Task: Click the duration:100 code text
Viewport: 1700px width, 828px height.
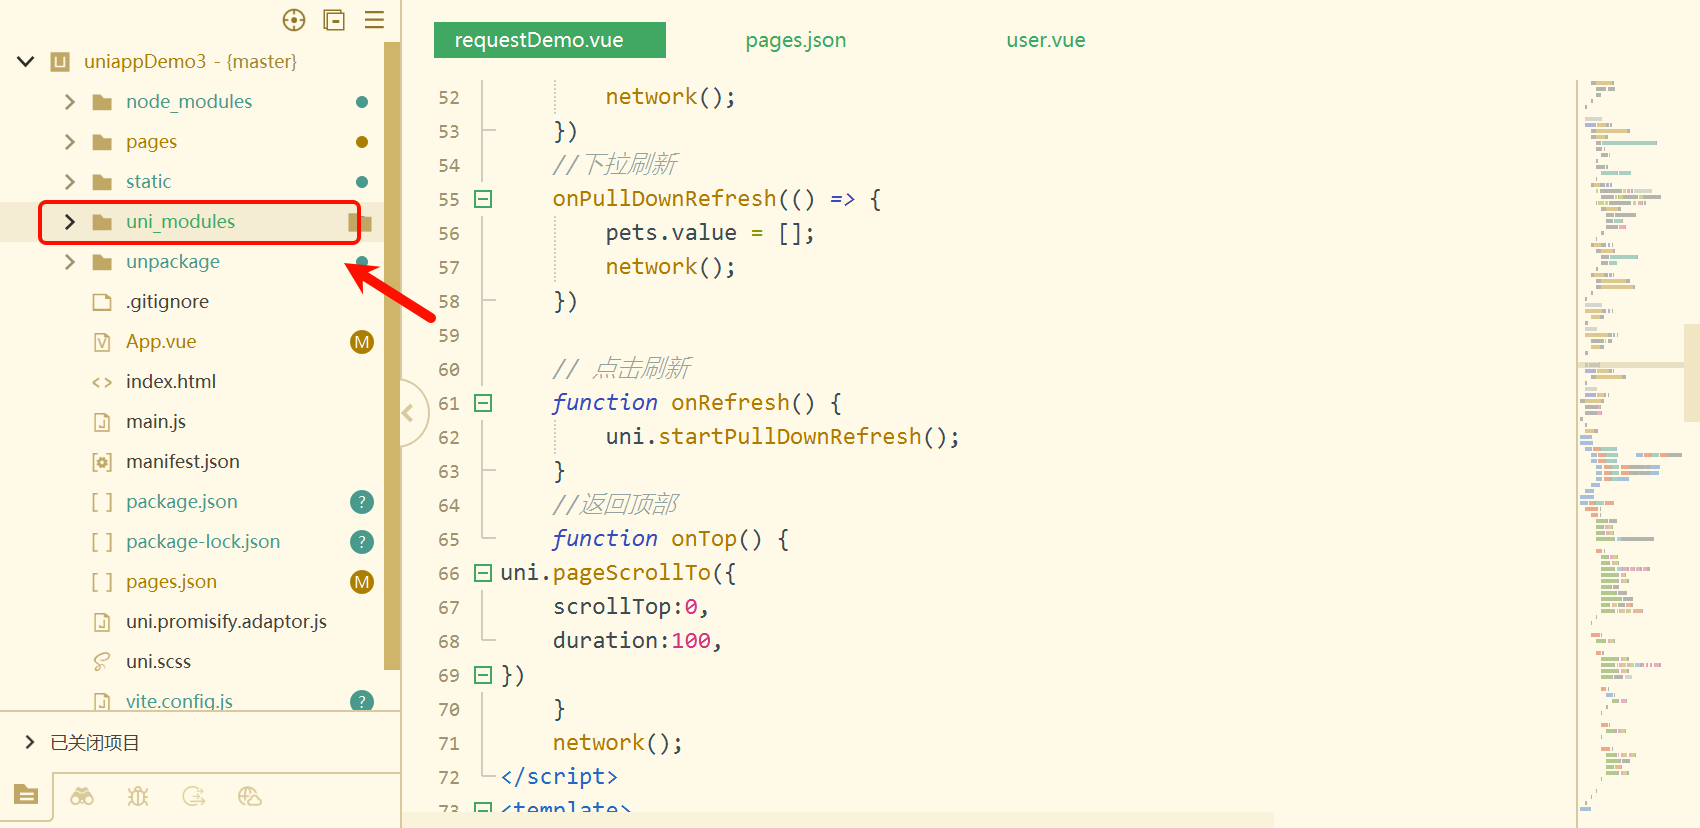Action: (x=637, y=641)
